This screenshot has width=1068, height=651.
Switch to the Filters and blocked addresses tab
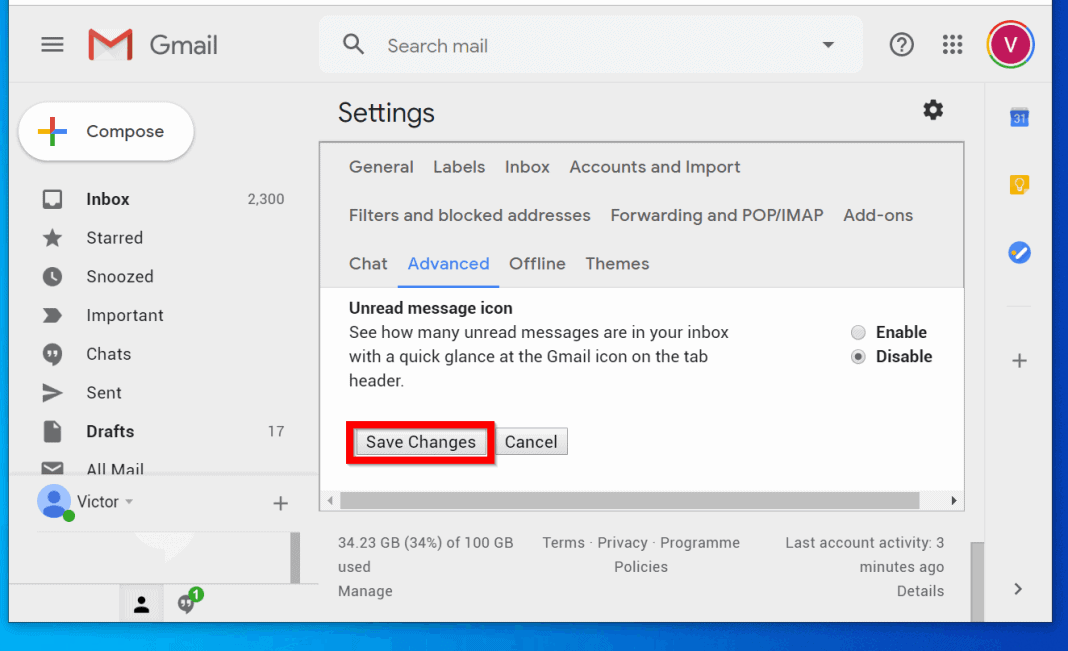(x=469, y=215)
